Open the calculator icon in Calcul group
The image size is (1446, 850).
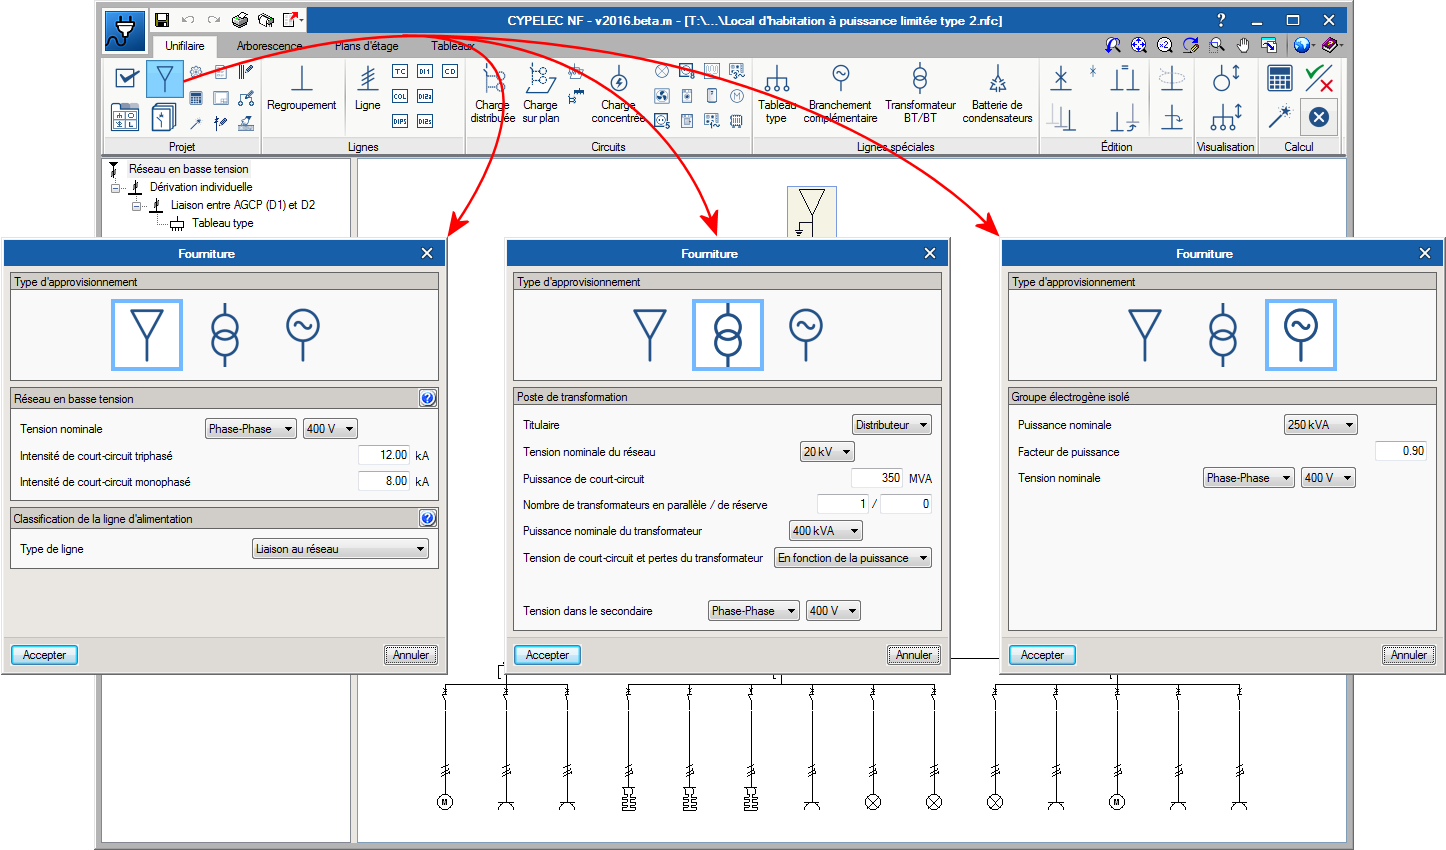tap(1279, 79)
